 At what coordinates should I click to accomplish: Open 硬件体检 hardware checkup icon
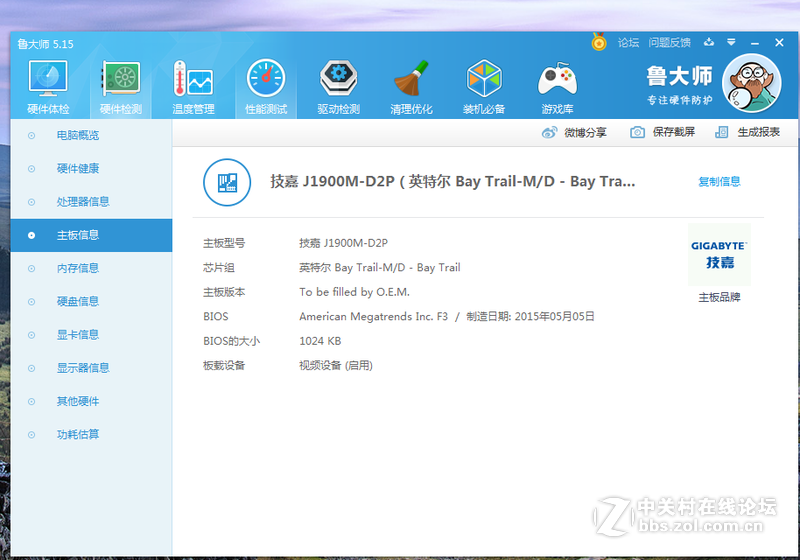coord(48,79)
